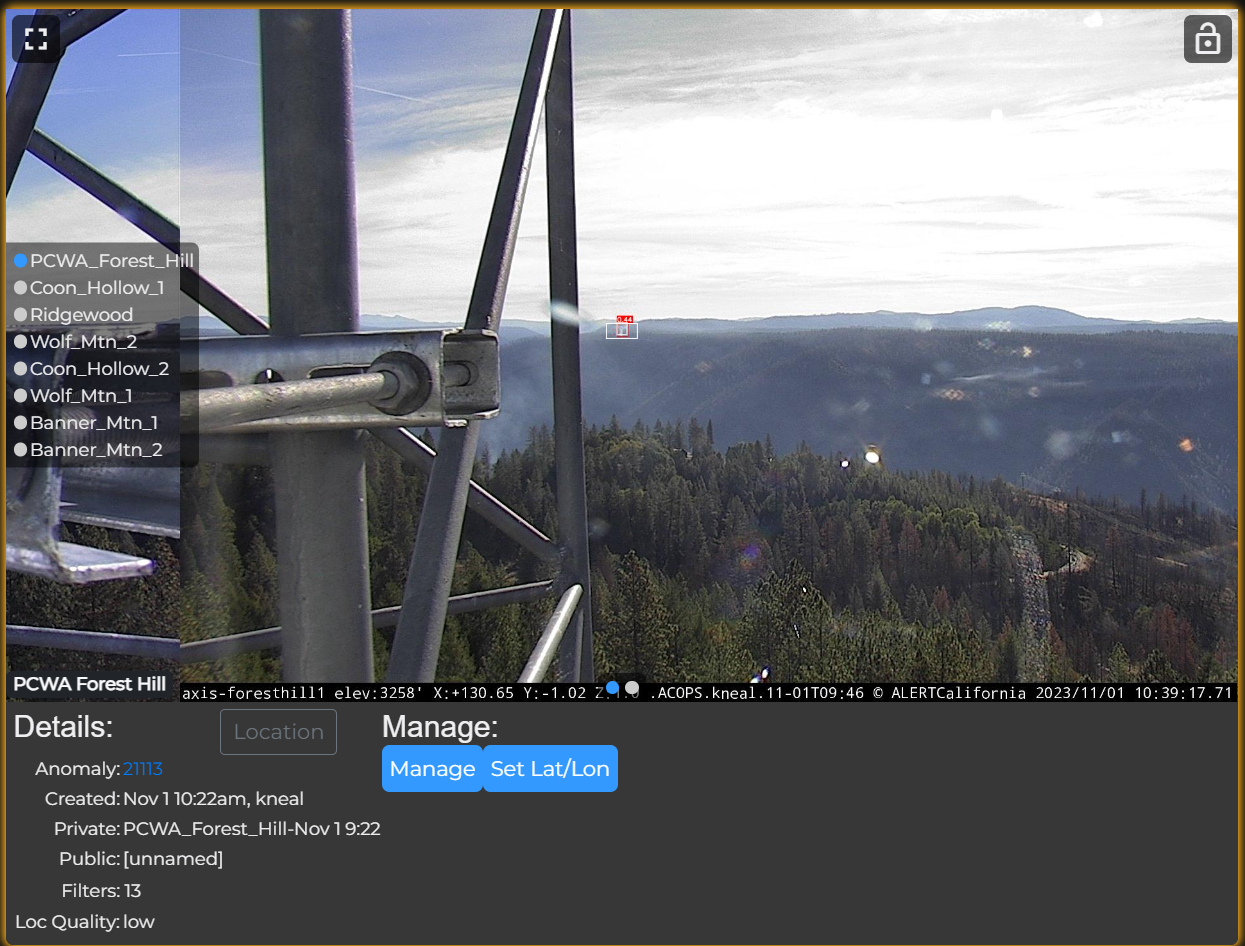1245x946 pixels.
Task: Enter fullscreen mode for the camera view
Action: click(x=36, y=39)
